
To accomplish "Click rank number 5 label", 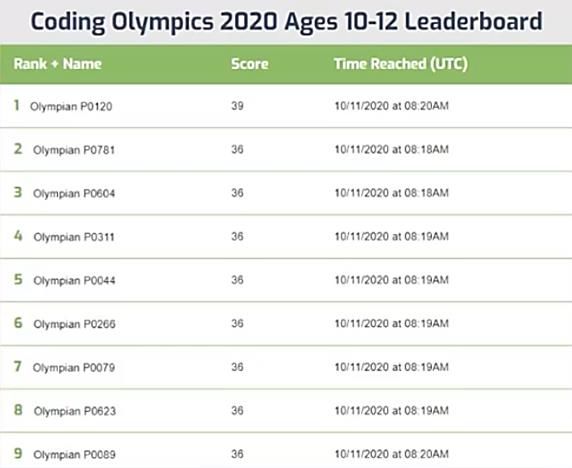I will [18, 279].
